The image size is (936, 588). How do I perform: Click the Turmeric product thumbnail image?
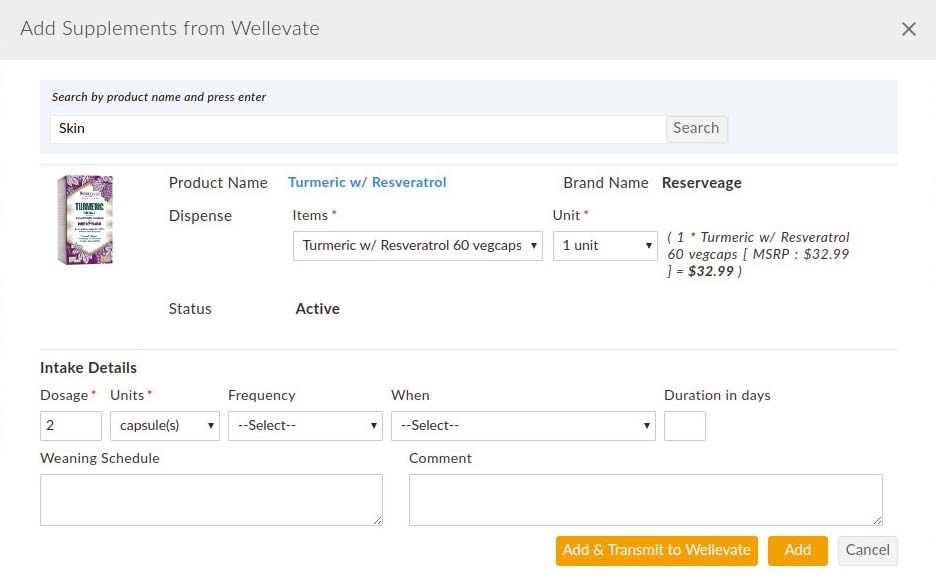point(86,222)
